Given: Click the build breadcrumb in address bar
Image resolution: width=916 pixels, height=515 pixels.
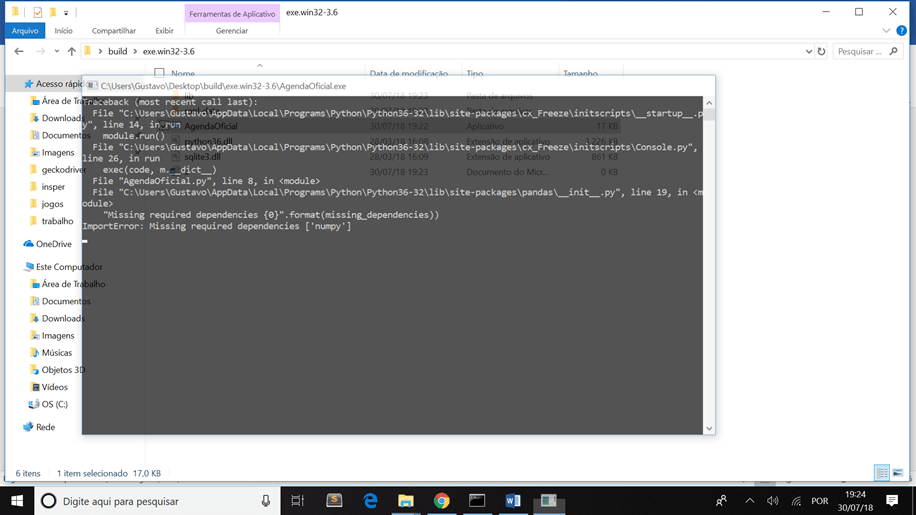Looking at the screenshot, I should [117, 51].
